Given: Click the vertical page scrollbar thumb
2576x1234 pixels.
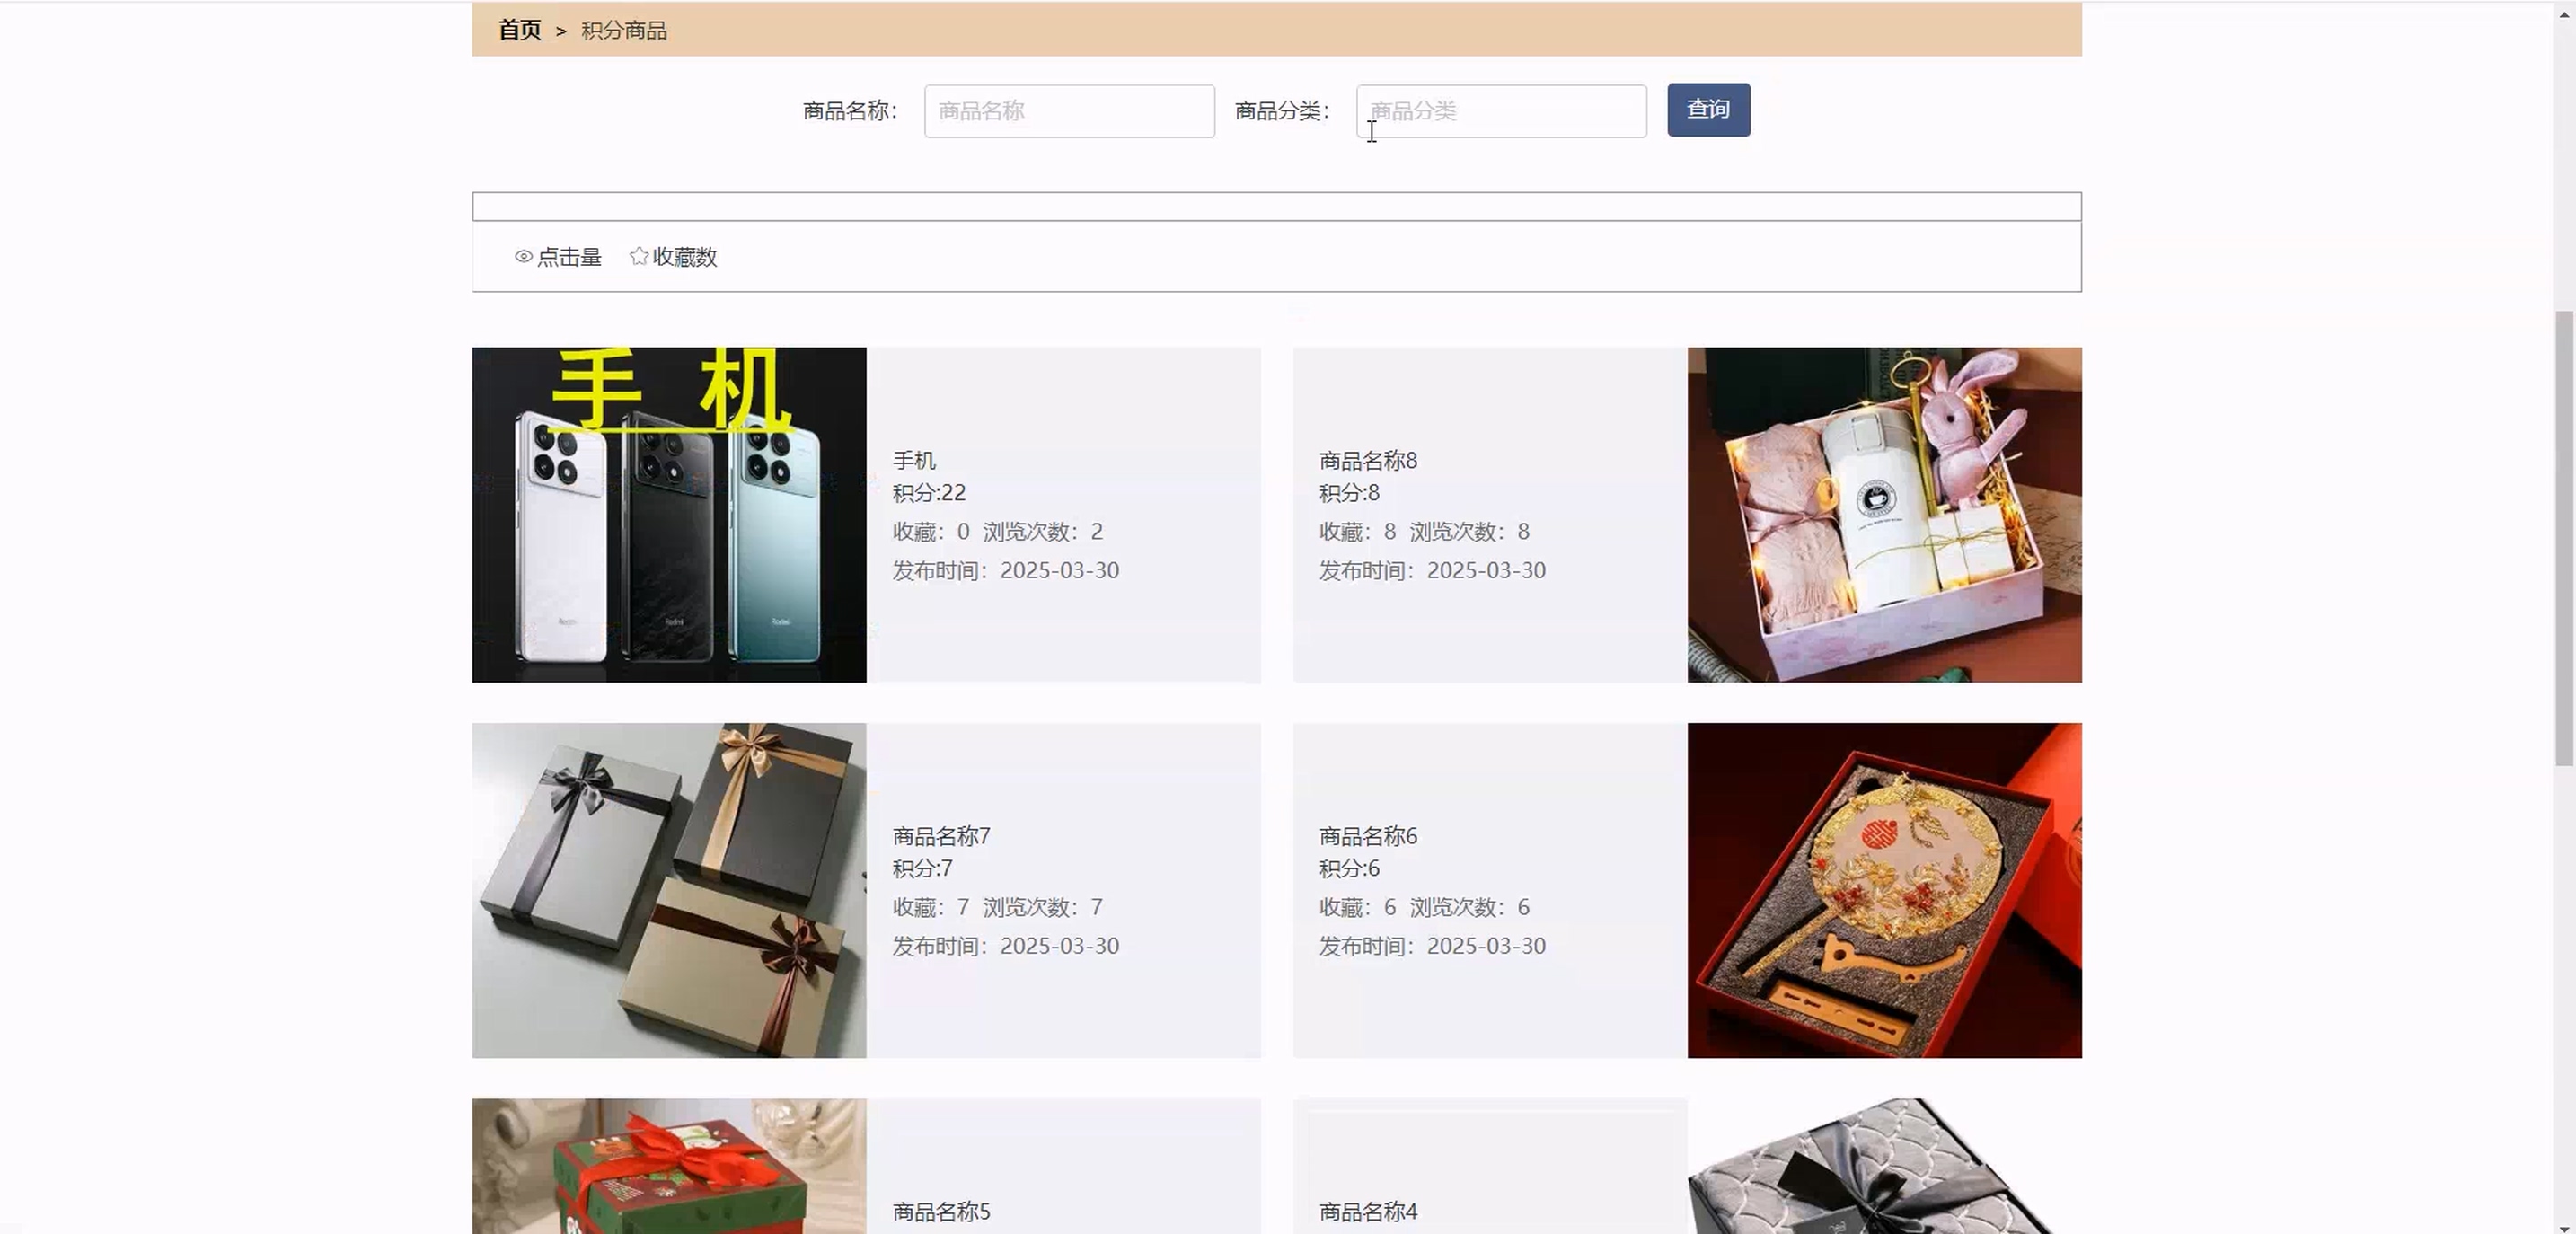Looking at the screenshot, I should click(x=2563, y=540).
